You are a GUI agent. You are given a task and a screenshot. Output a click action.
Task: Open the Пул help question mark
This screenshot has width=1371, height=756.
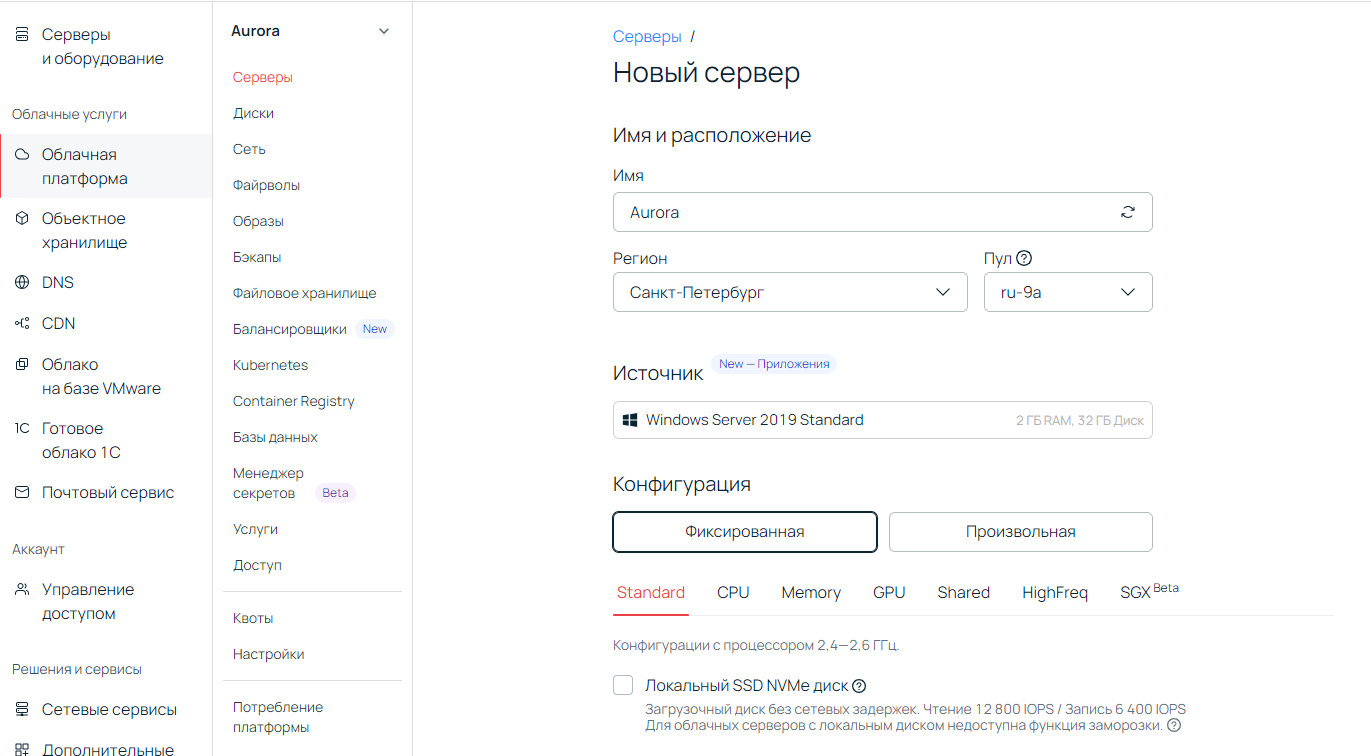(x=1023, y=258)
